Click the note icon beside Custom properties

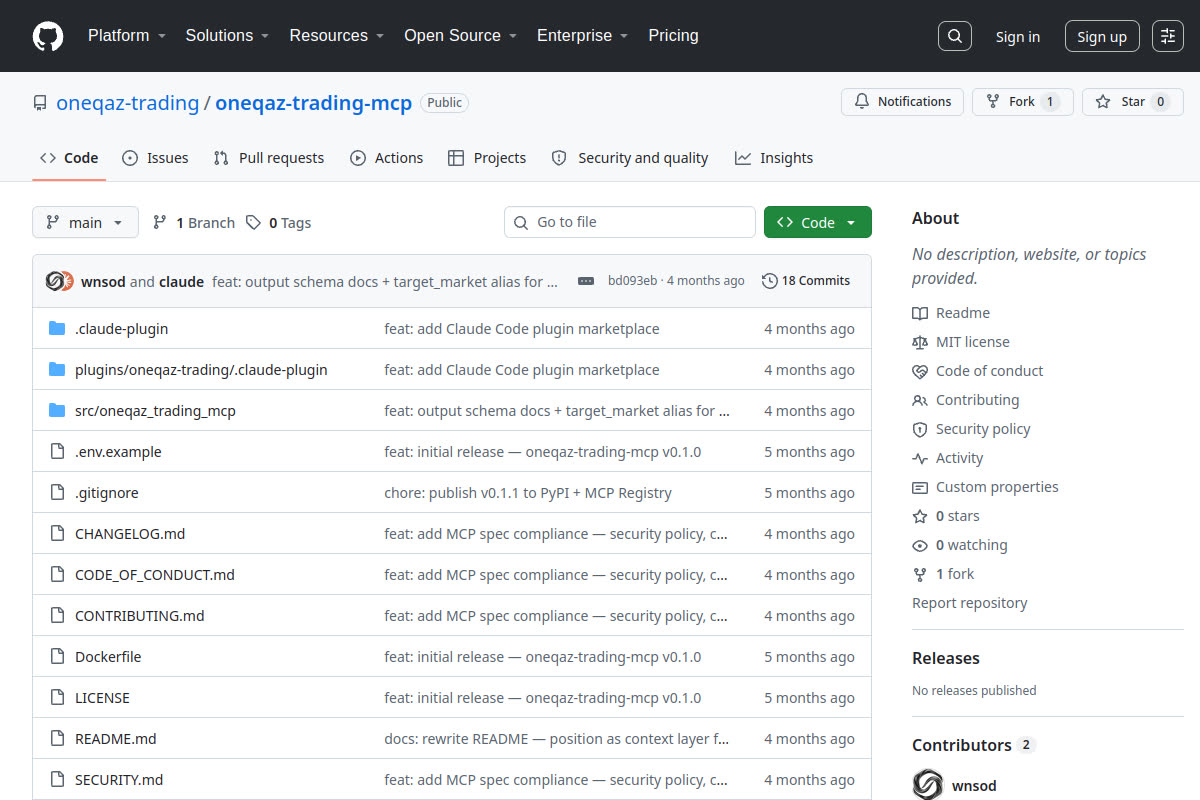click(x=920, y=487)
